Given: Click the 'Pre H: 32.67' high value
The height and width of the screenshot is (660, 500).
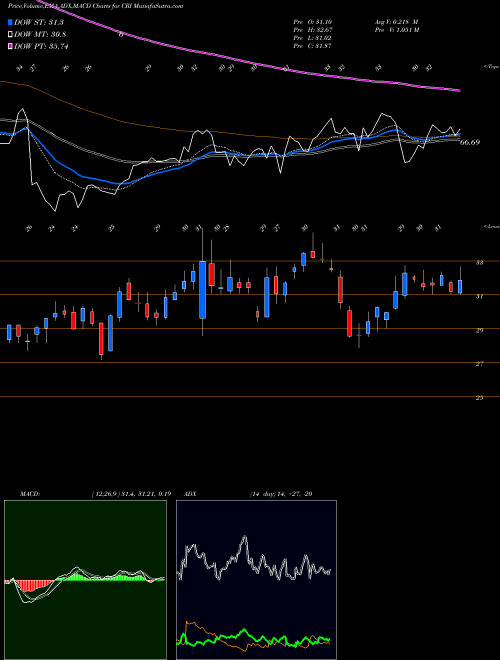Looking at the screenshot, I should point(312,30).
